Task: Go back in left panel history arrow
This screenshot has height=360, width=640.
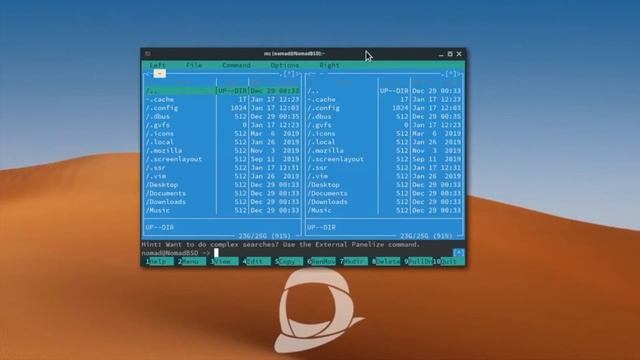Action: 147,74
